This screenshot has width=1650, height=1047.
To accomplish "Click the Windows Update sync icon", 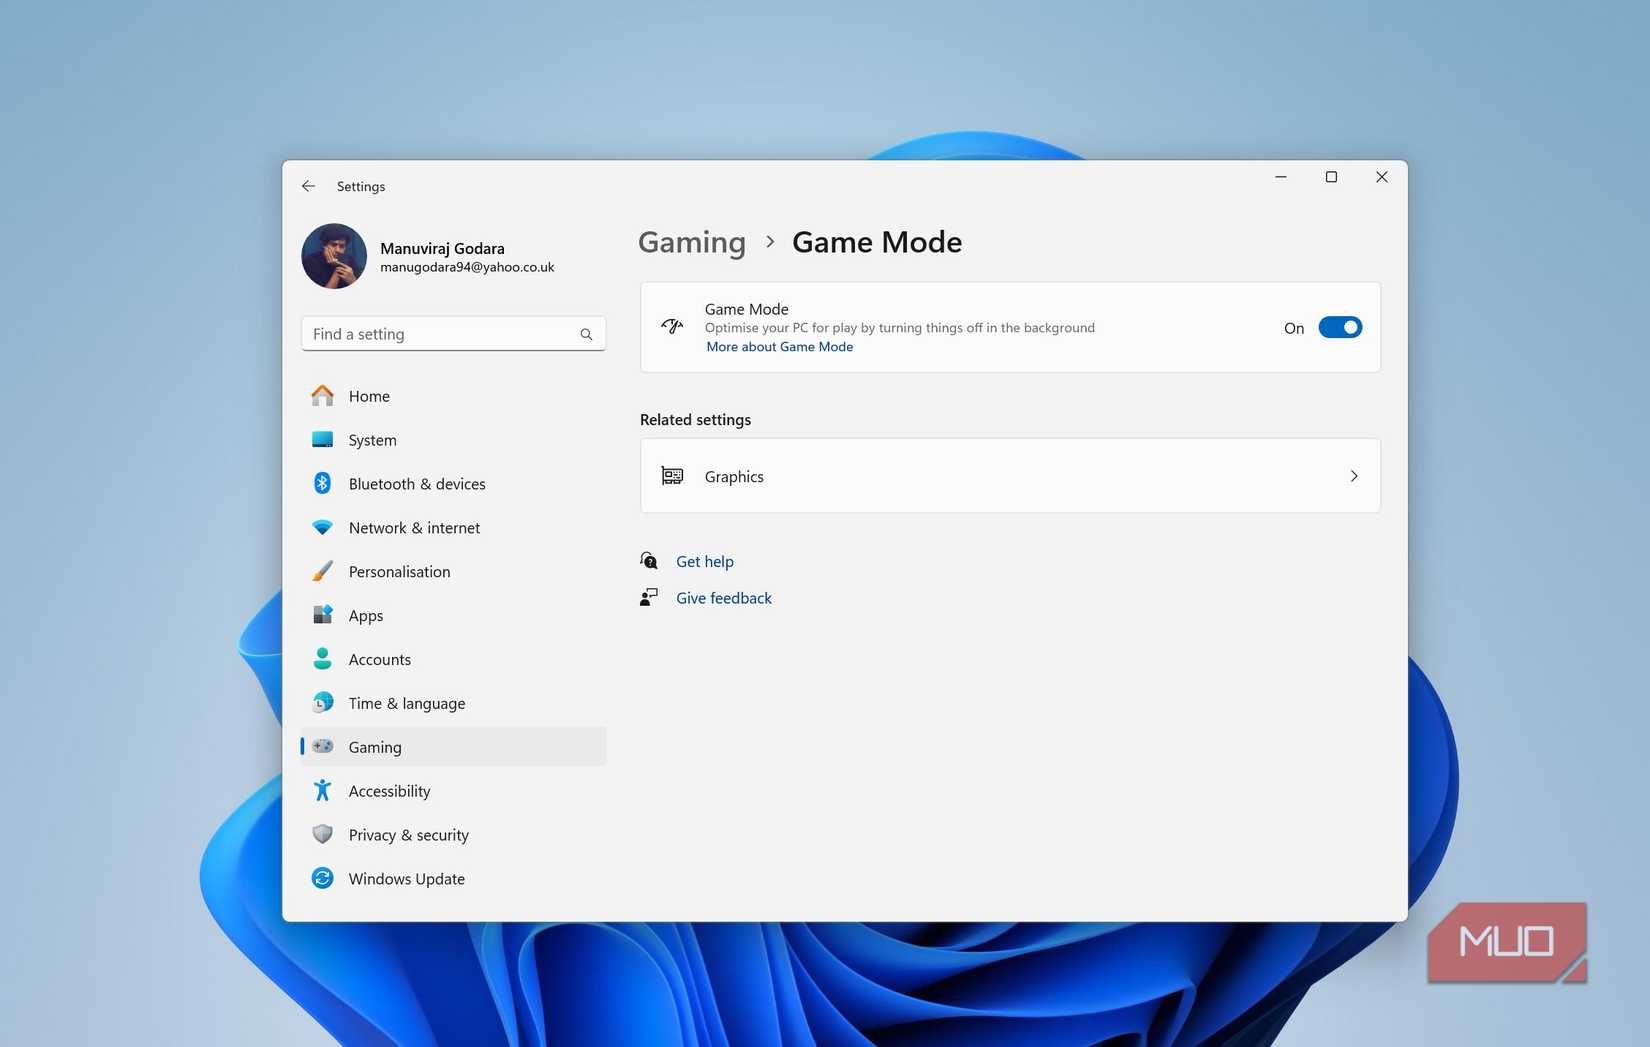I will 322,878.
